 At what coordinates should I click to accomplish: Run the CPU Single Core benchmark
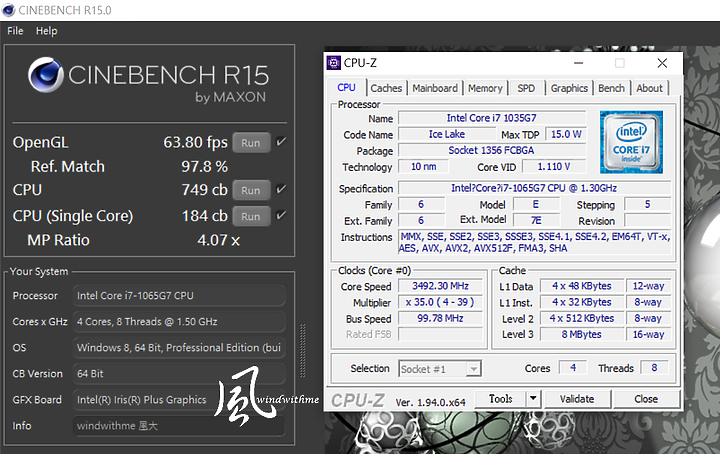[x=251, y=216]
